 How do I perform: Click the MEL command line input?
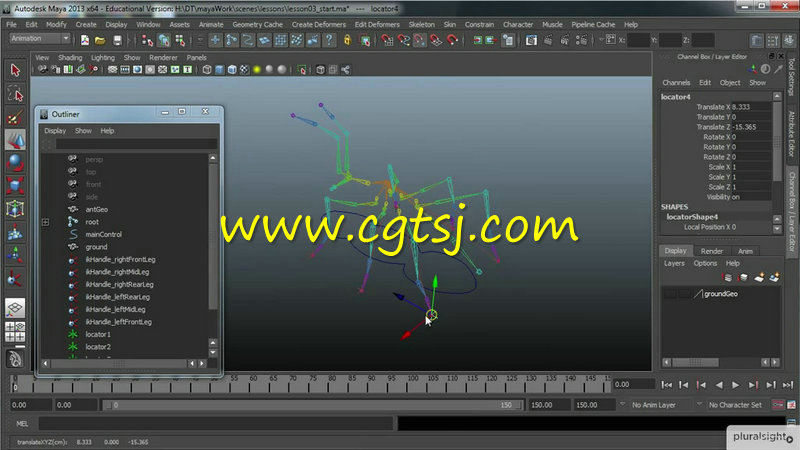(x=216, y=423)
